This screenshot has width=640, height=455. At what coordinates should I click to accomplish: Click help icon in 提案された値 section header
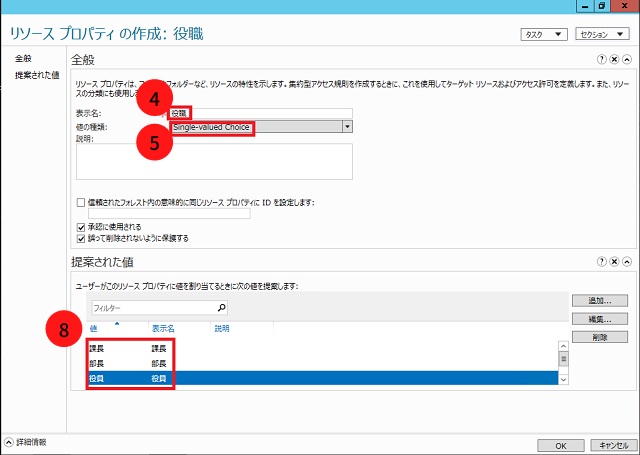(x=601, y=261)
